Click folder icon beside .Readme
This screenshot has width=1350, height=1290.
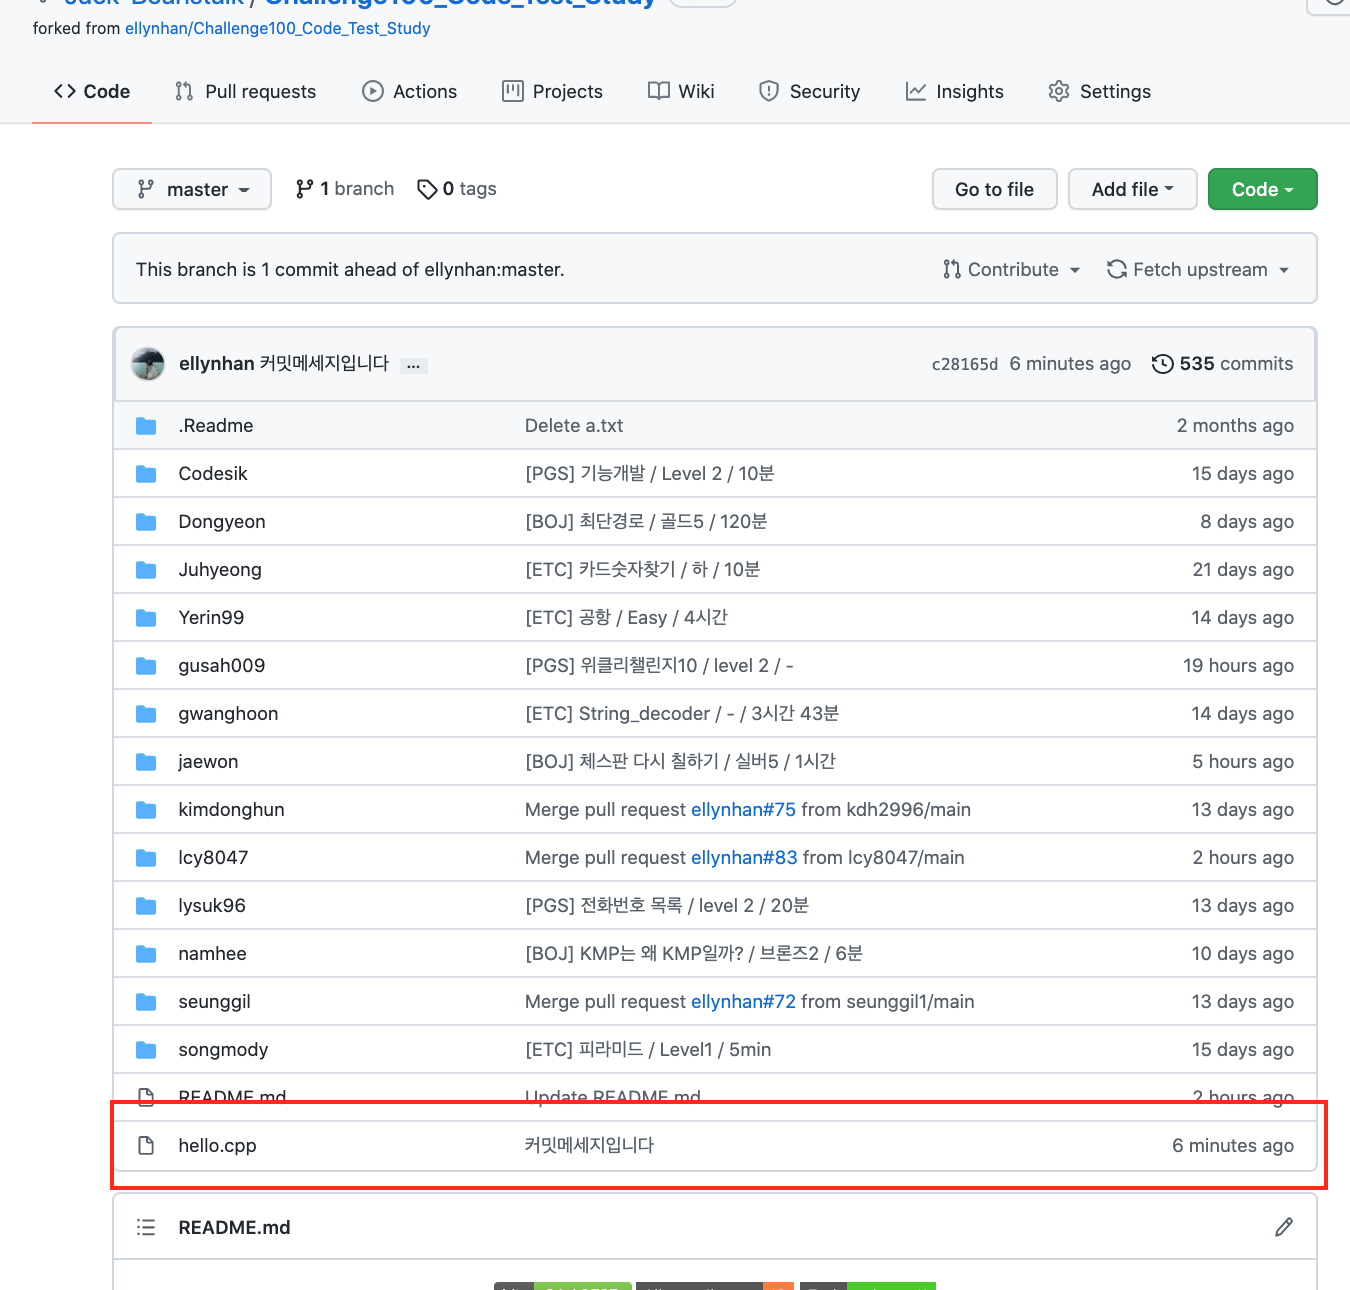click(146, 425)
